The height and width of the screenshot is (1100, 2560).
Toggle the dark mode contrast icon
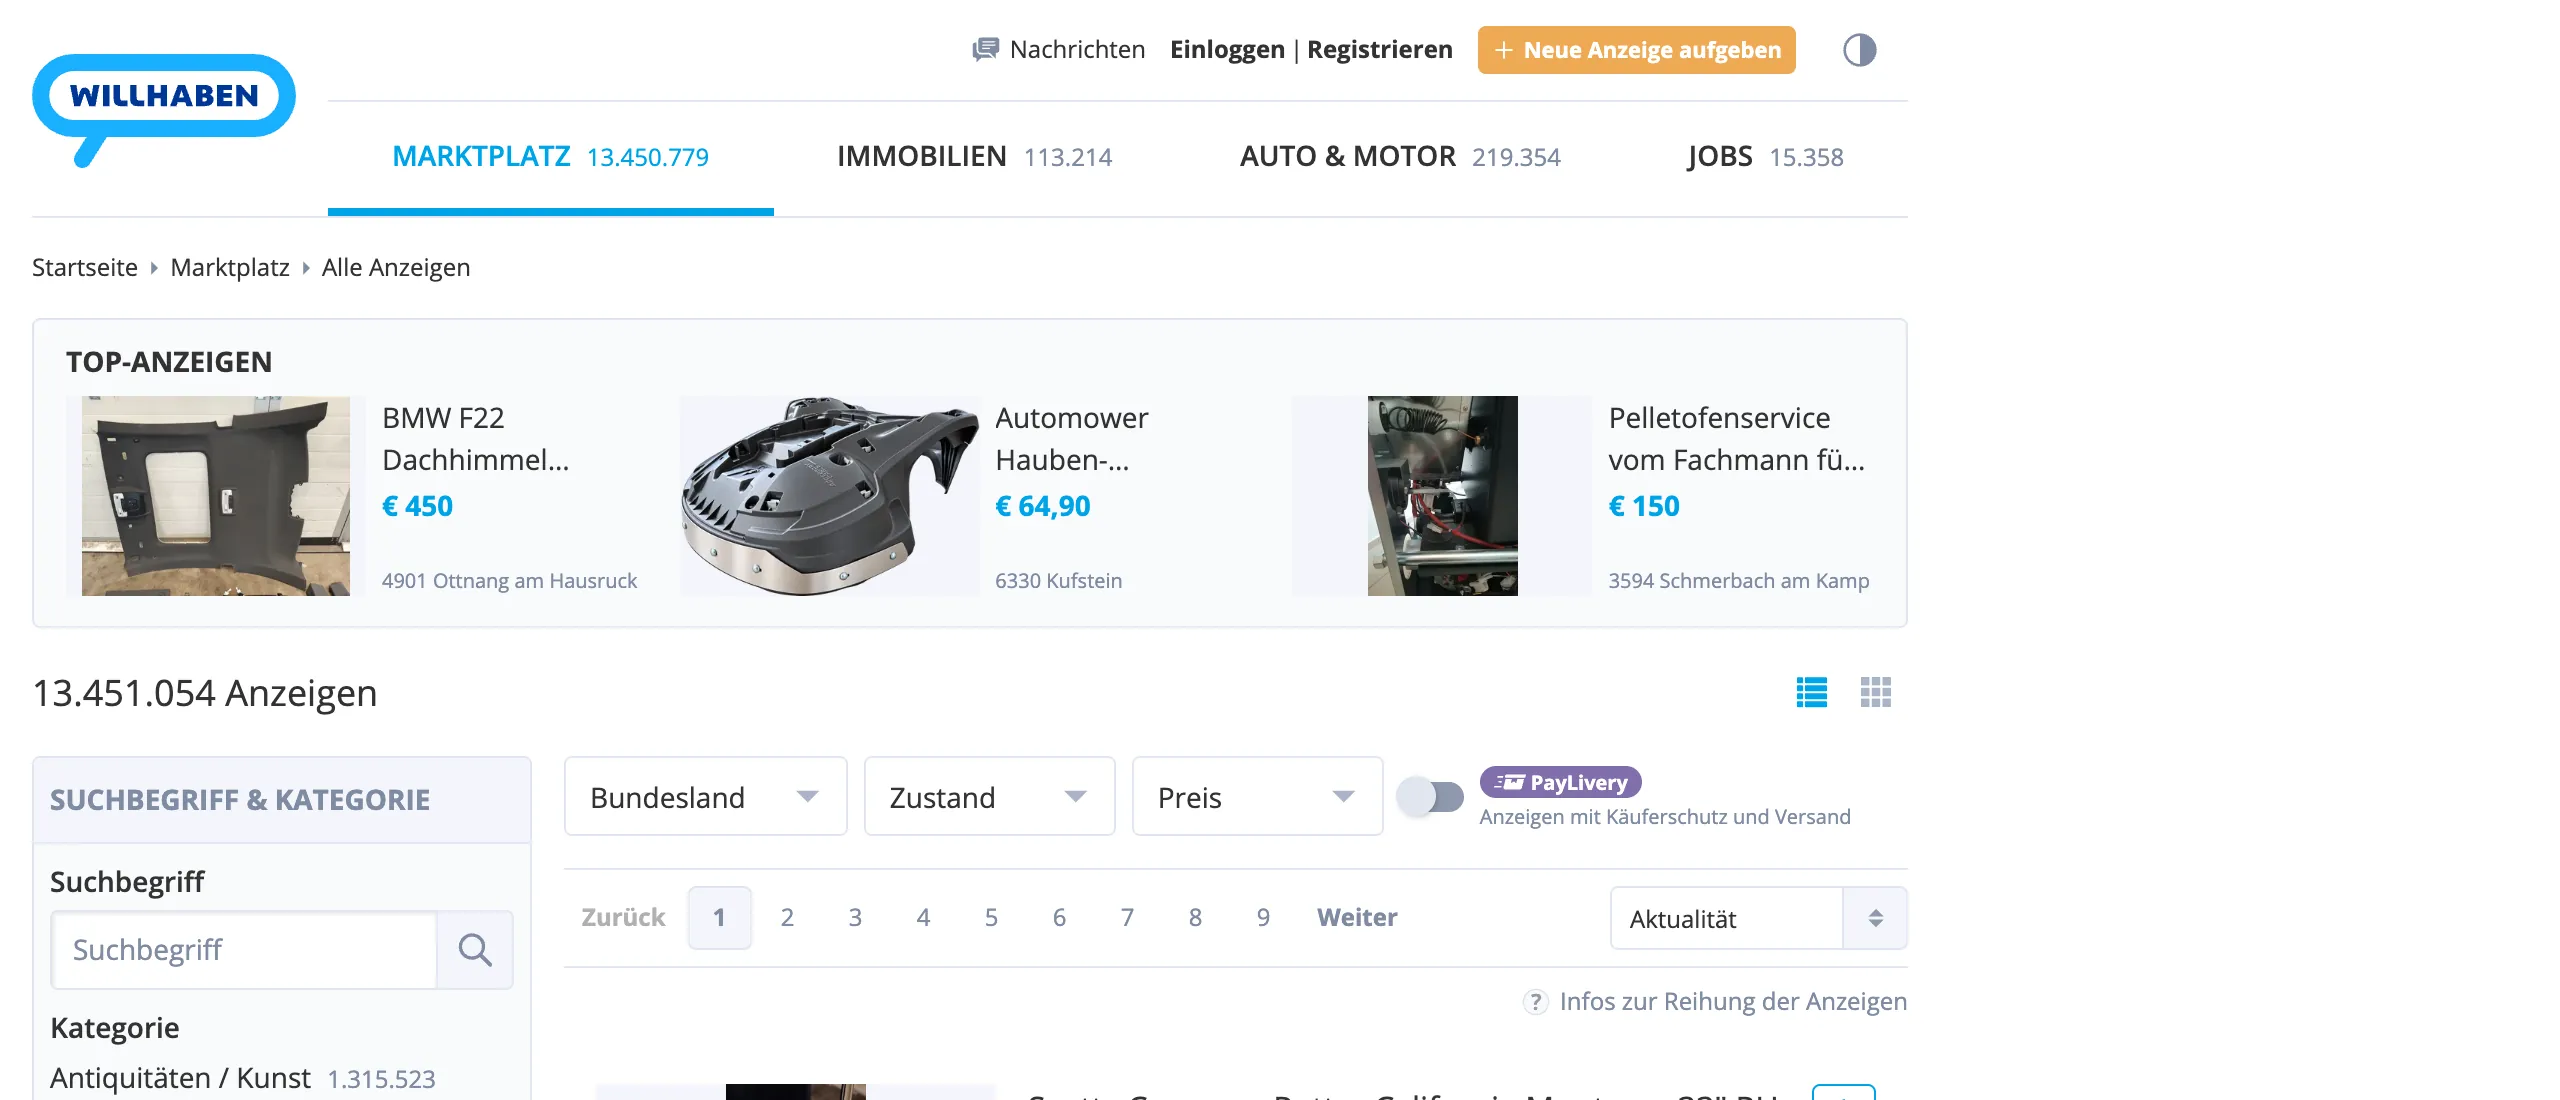point(1859,49)
